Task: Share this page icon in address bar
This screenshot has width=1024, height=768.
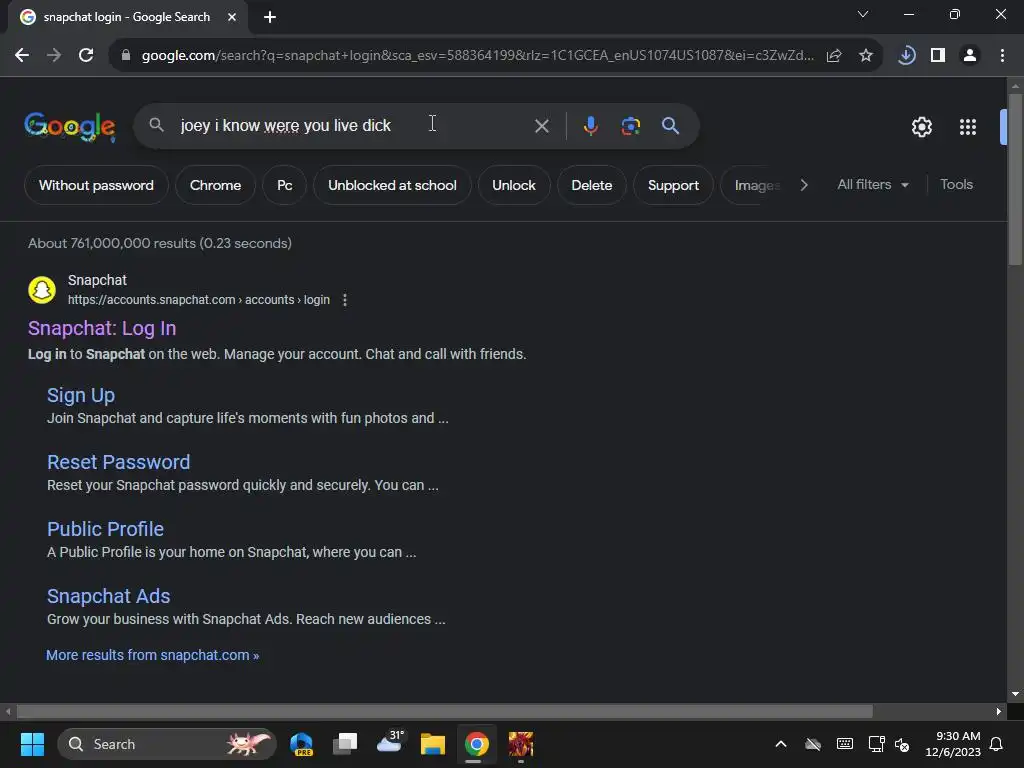Action: click(834, 56)
